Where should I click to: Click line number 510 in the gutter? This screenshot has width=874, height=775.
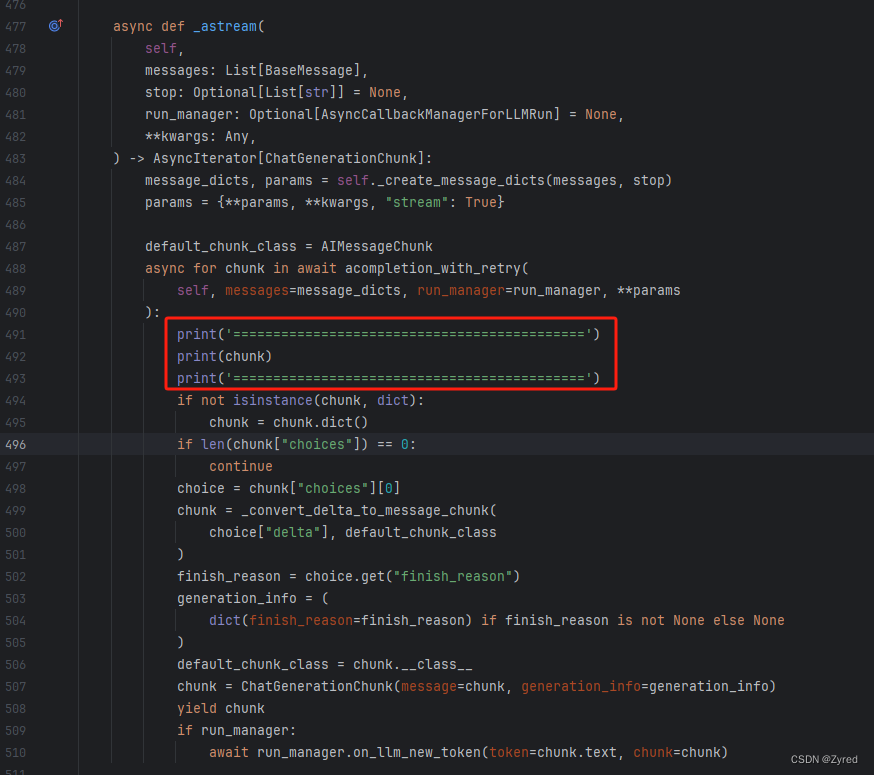point(16,753)
